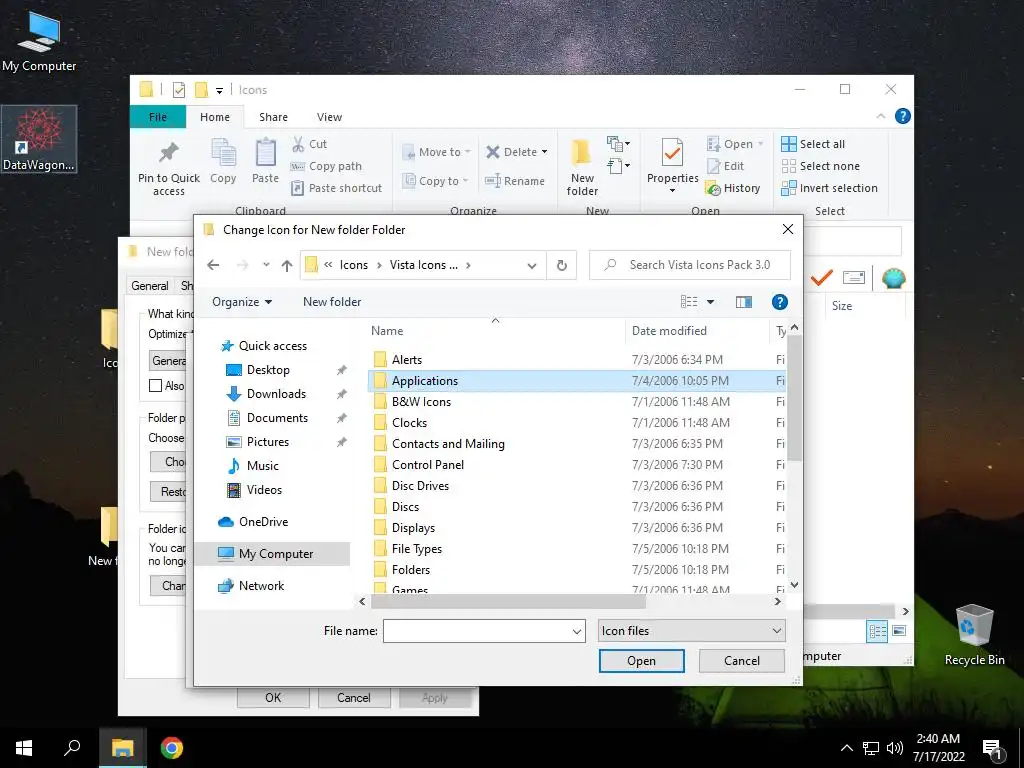Toggle the preview pane in dialog
This screenshot has height=768, width=1024.
point(744,302)
